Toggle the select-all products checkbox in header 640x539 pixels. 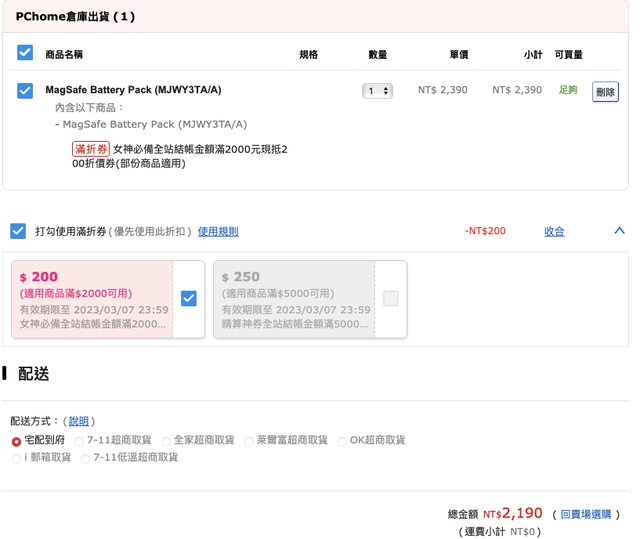25,53
